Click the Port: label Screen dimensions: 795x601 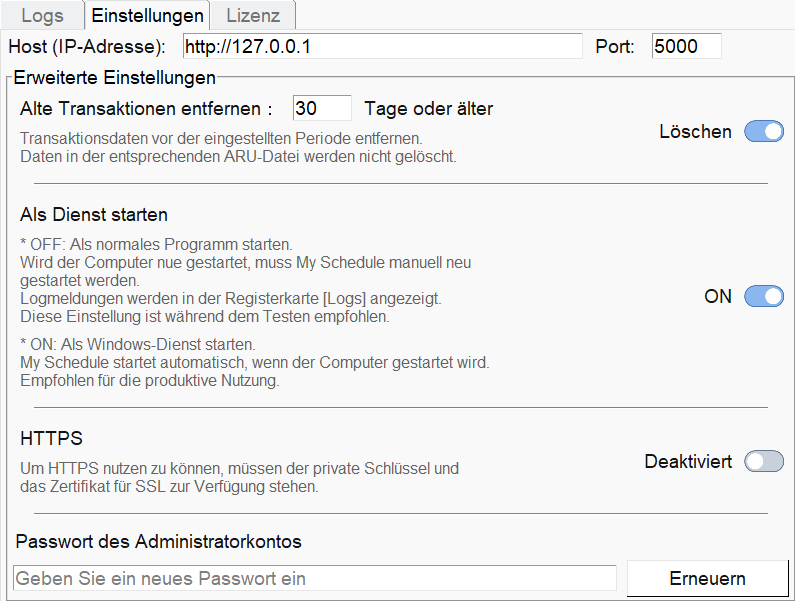615,46
